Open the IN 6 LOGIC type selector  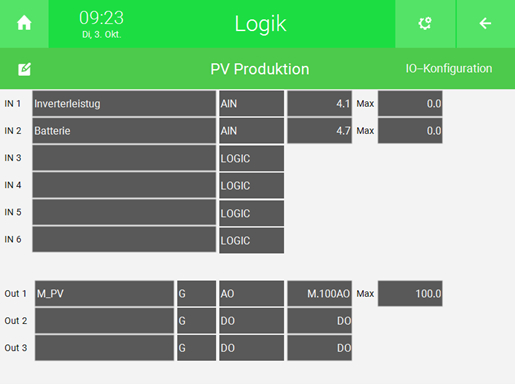click(x=252, y=240)
